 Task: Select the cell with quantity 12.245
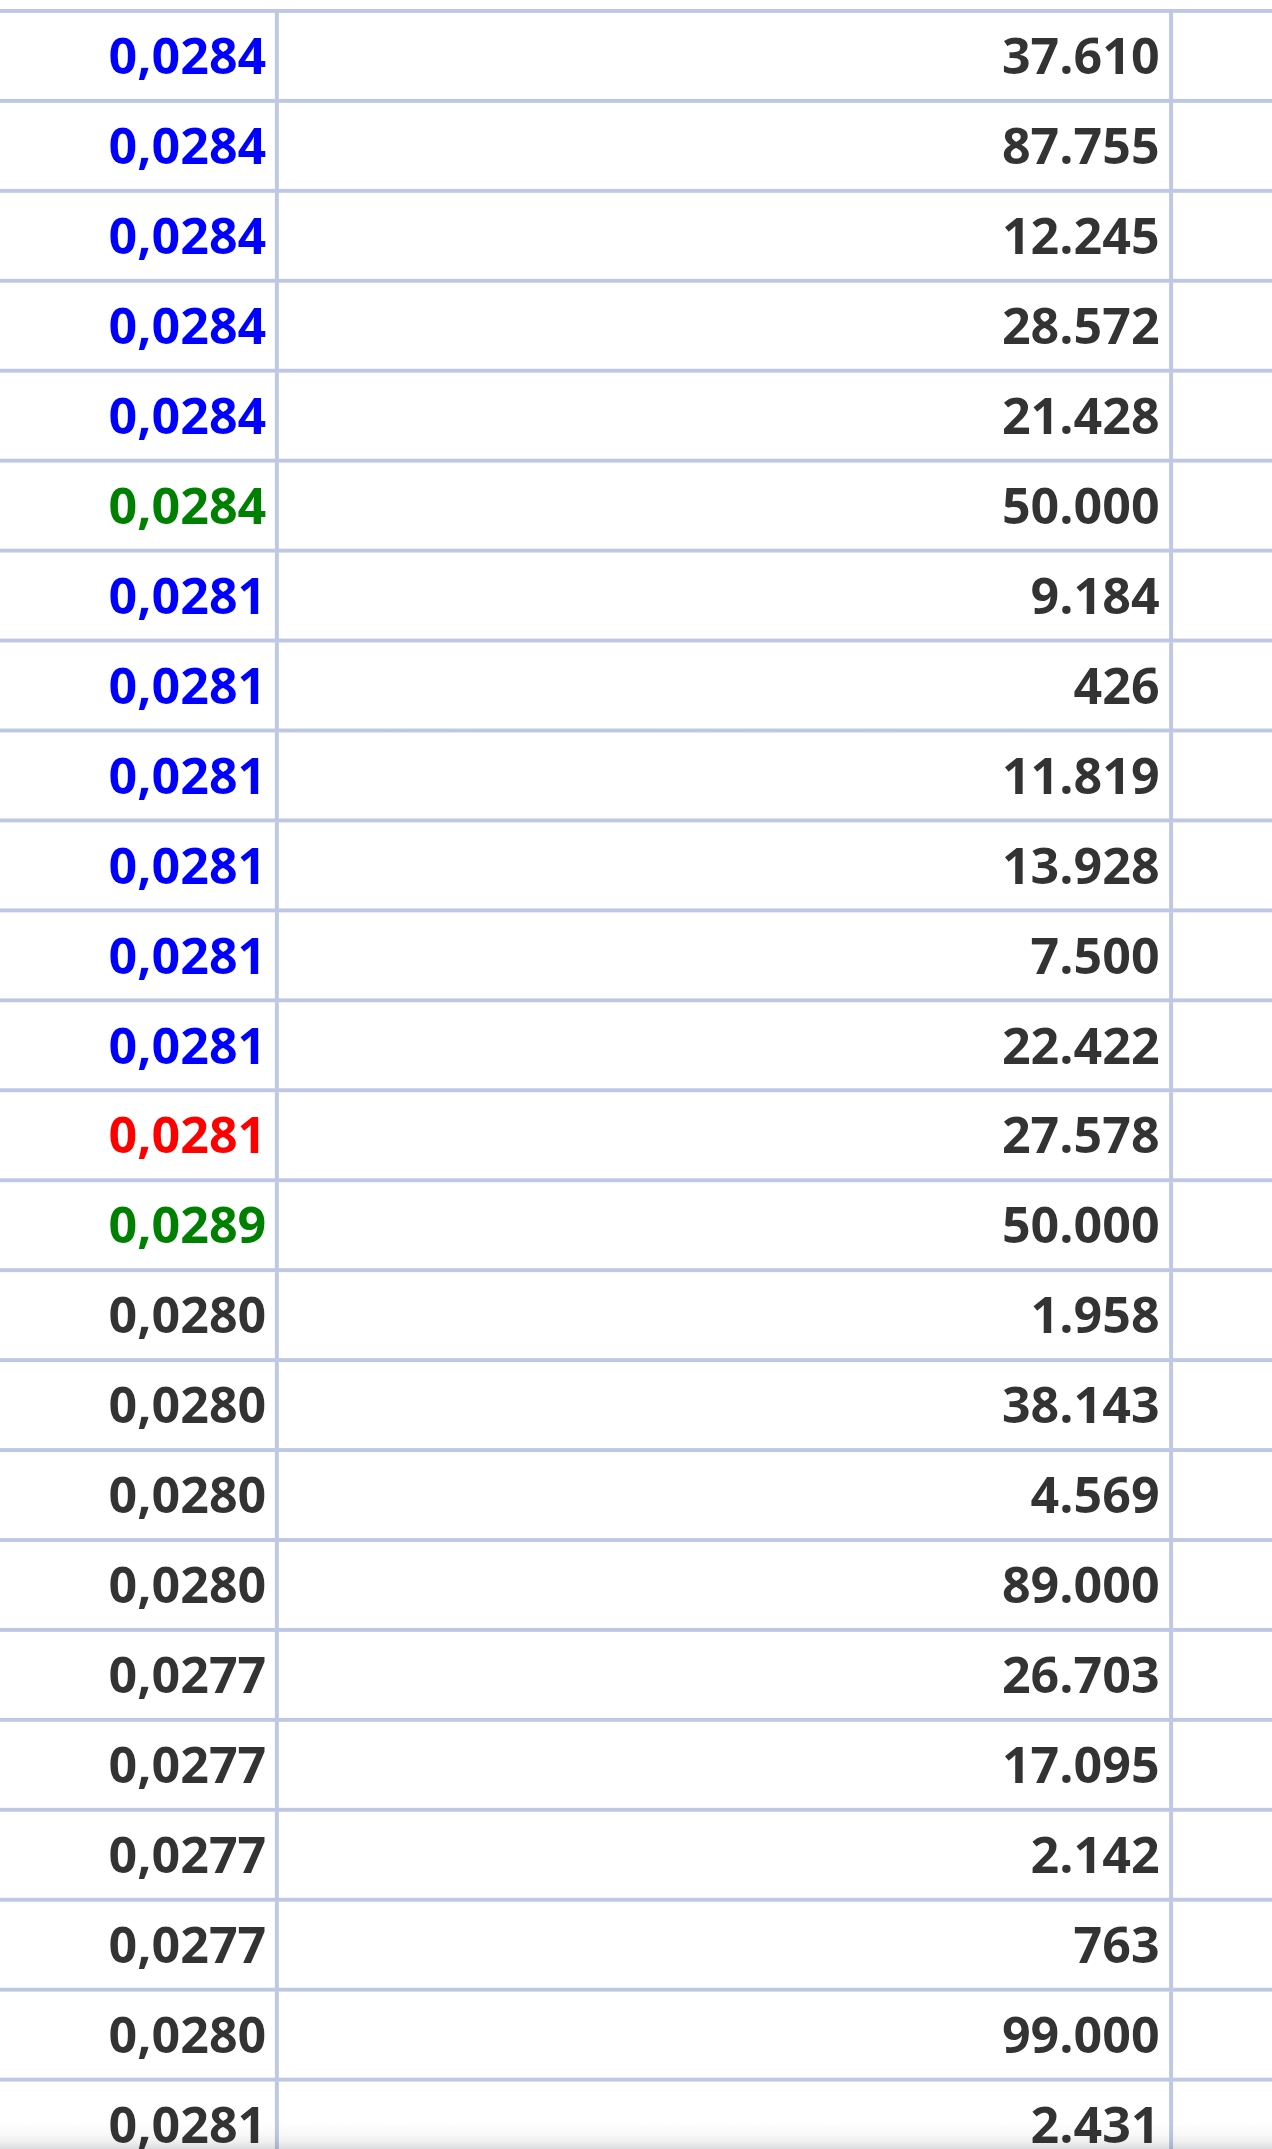723,236
